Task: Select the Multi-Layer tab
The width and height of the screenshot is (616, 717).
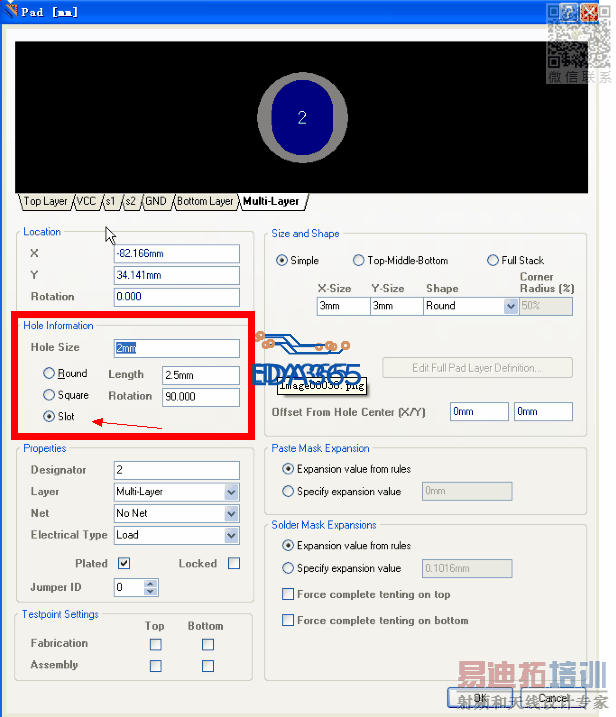Action: click(x=271, y=202)
